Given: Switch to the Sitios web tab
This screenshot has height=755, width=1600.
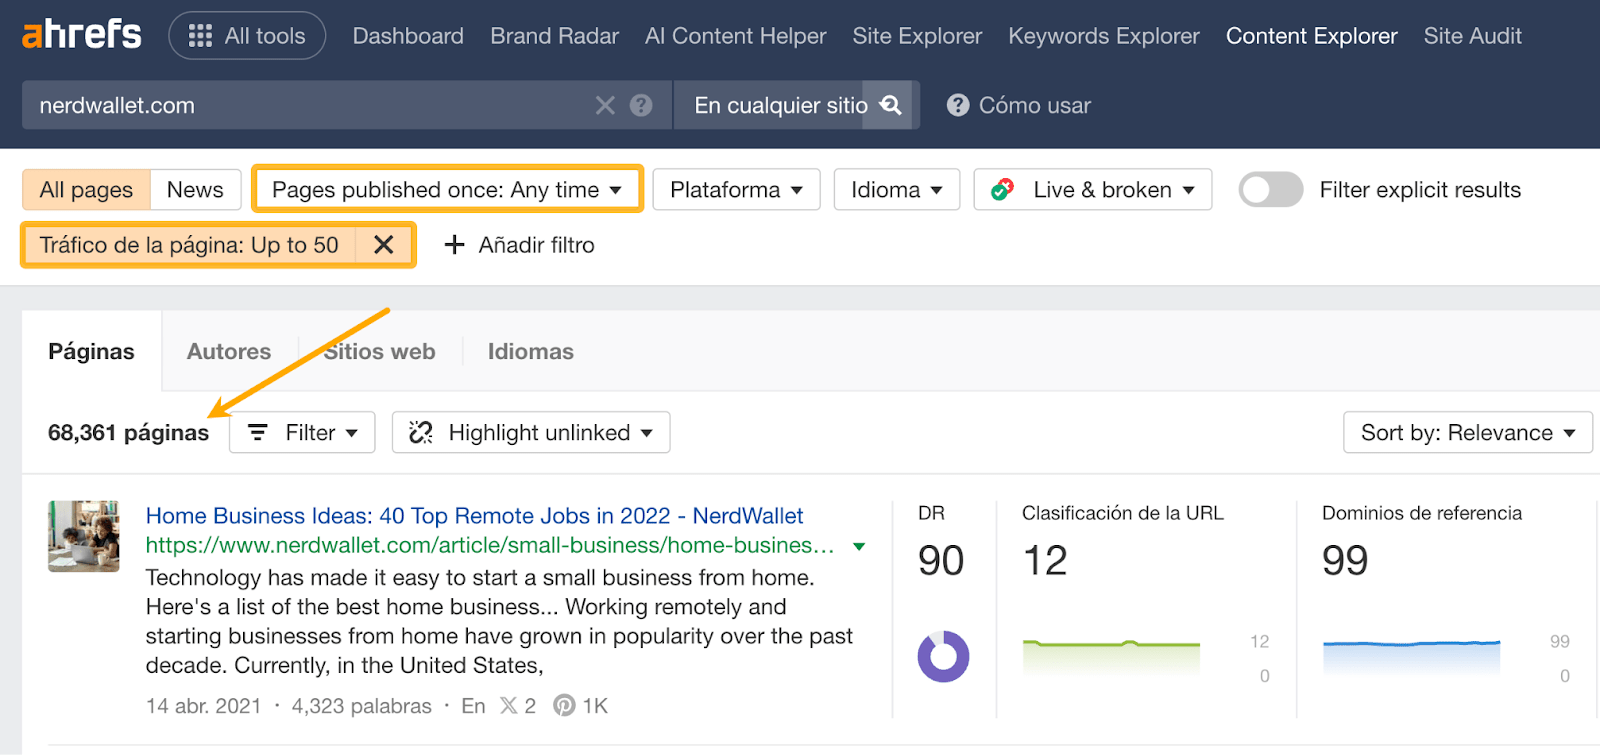Looking at the screenshot, I should (380, 351).
